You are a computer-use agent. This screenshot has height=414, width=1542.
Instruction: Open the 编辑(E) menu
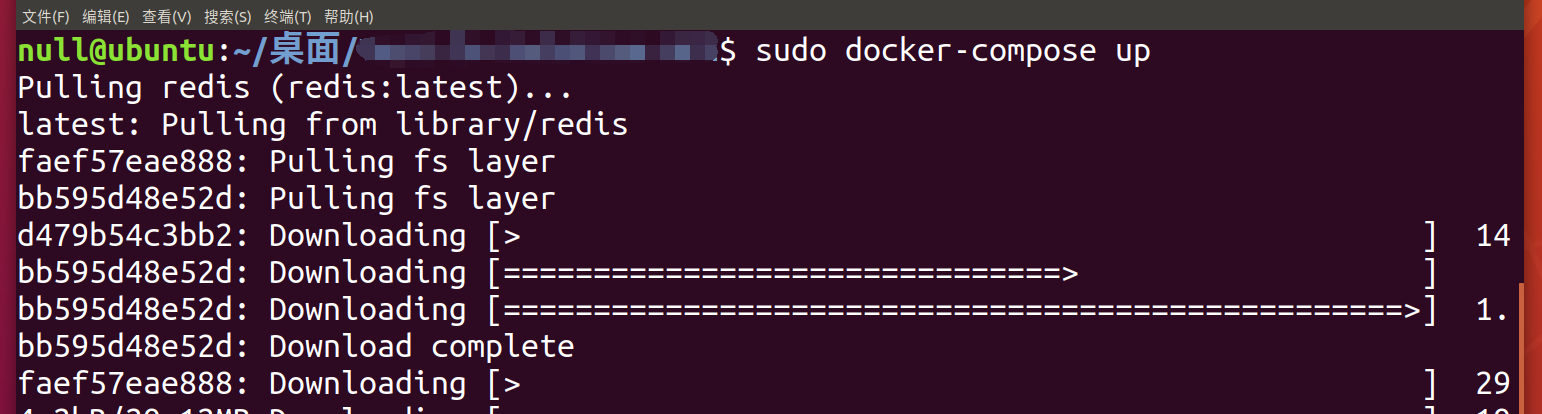point(106,17)
